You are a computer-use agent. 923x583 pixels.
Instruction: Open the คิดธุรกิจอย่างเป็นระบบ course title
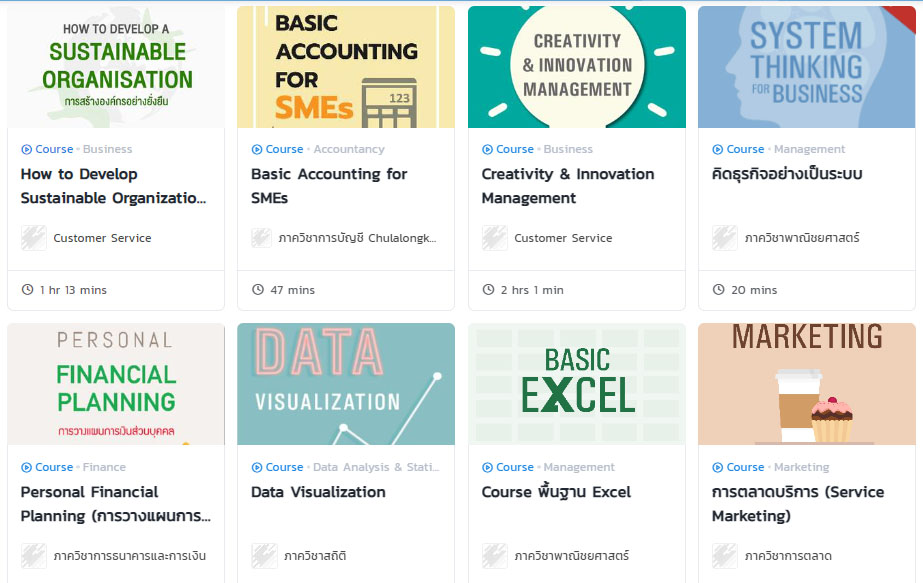tap(787, 174)
